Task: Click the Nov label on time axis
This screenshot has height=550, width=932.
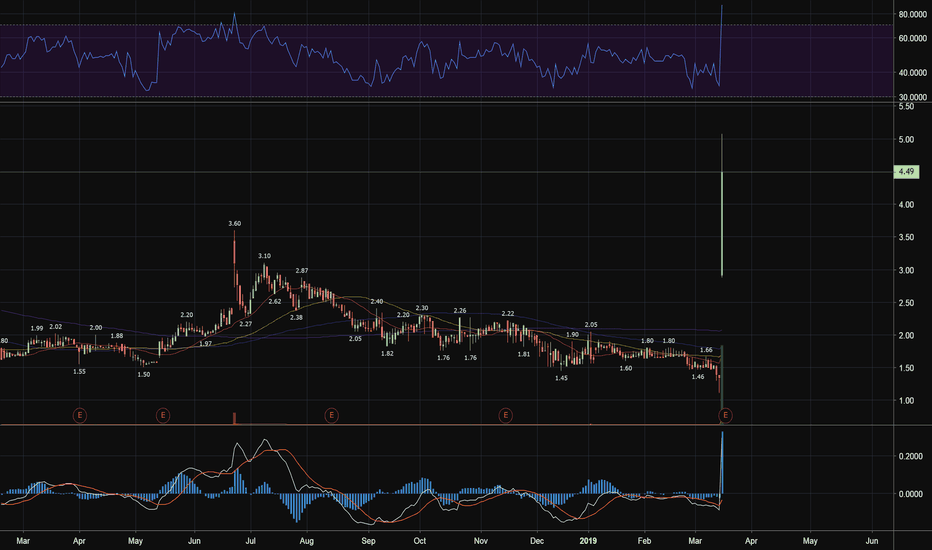Action: (x=481, y=540)
